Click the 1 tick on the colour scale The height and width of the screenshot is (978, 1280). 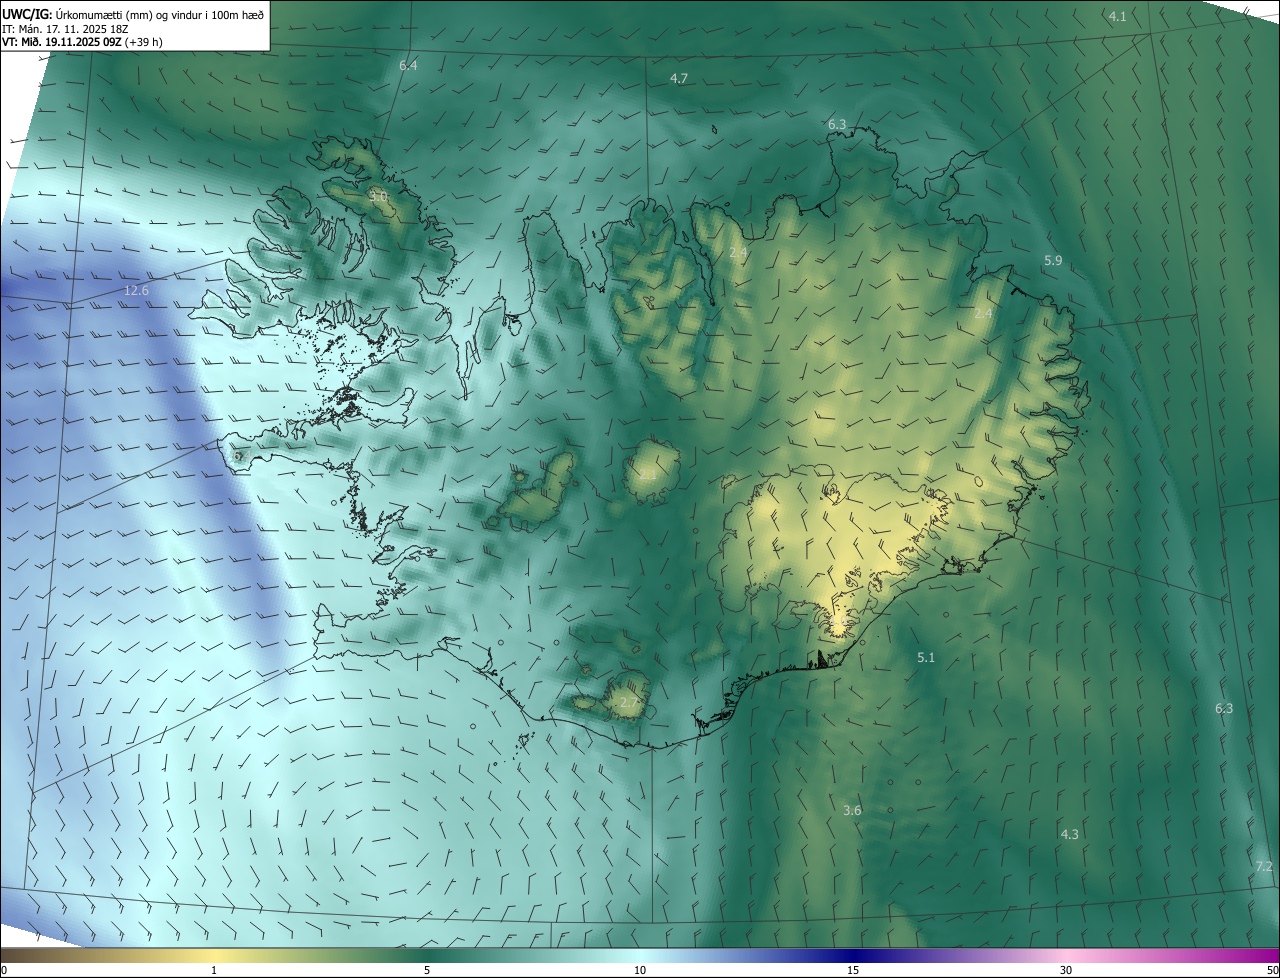pos(214,970)
